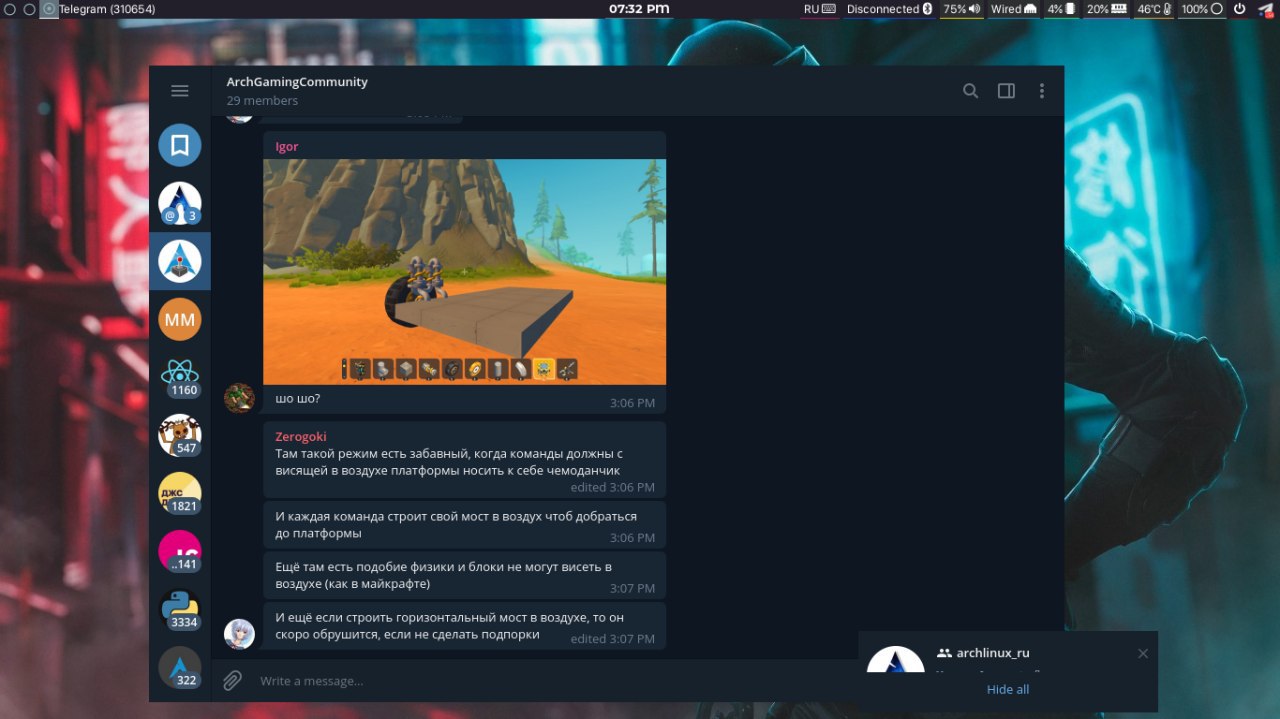The image size is (1280, 719).
Task: Open the Arch chat with 322 unread
Action: coord(180,668)
